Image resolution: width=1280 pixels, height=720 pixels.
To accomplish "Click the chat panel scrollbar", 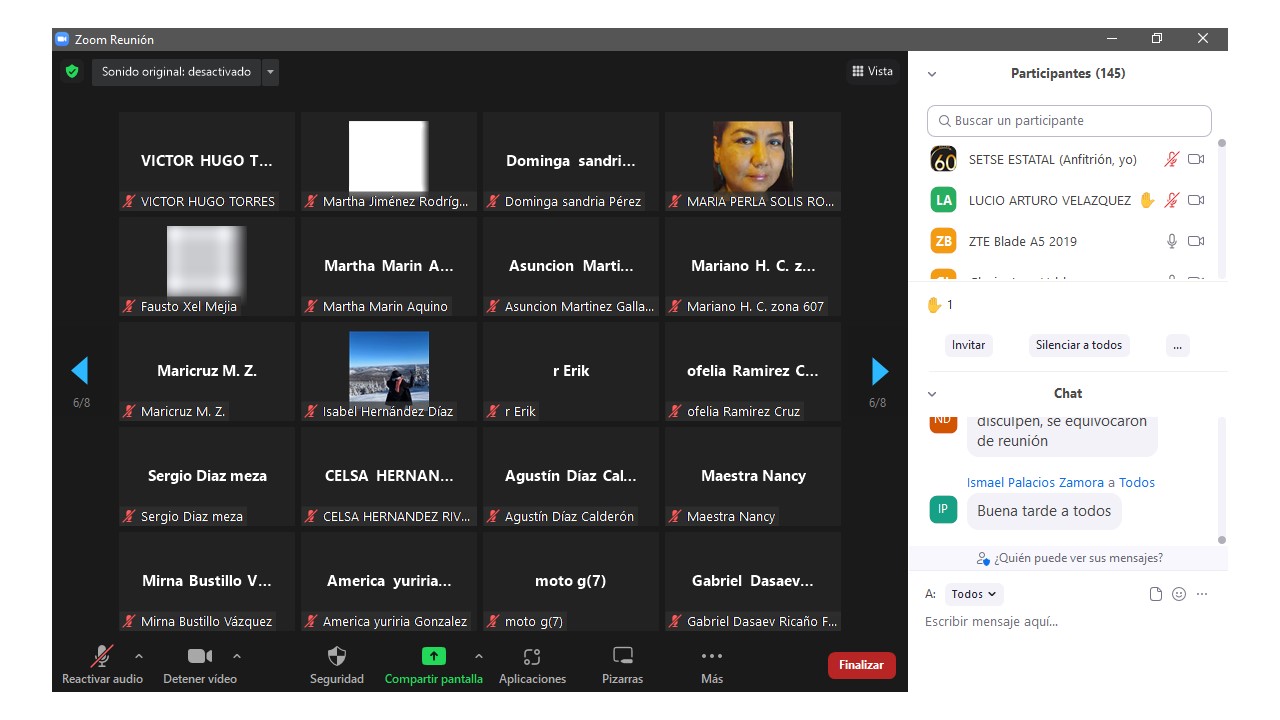I will tap(1221, 480).
